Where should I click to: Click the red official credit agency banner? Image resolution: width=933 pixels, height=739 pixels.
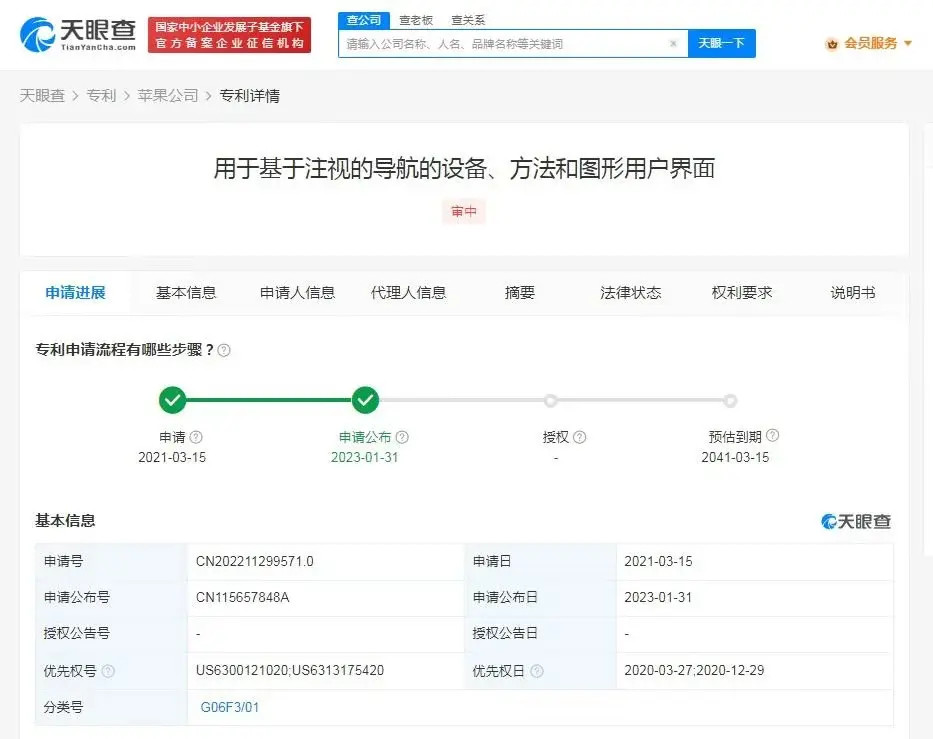(x=230, y=35)
